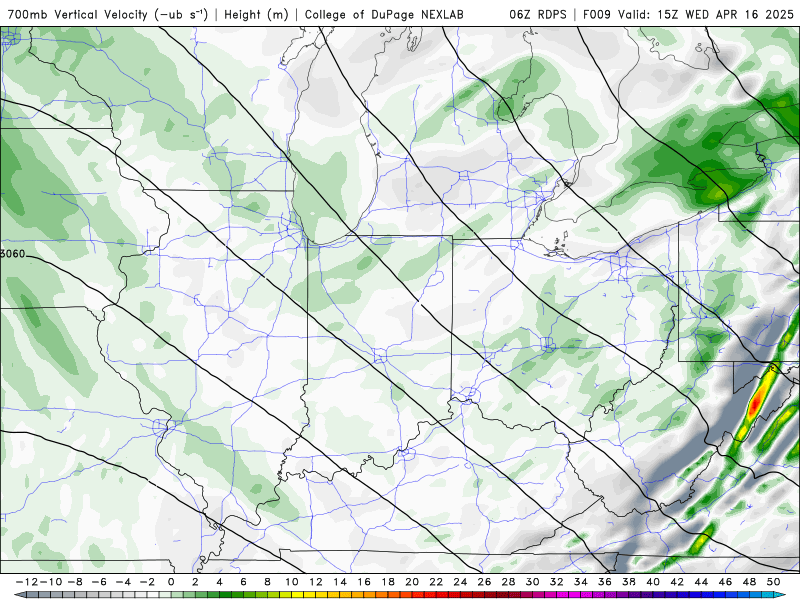Click the -6 value on color scale
800x600 pixels.
tap(99, 582)
